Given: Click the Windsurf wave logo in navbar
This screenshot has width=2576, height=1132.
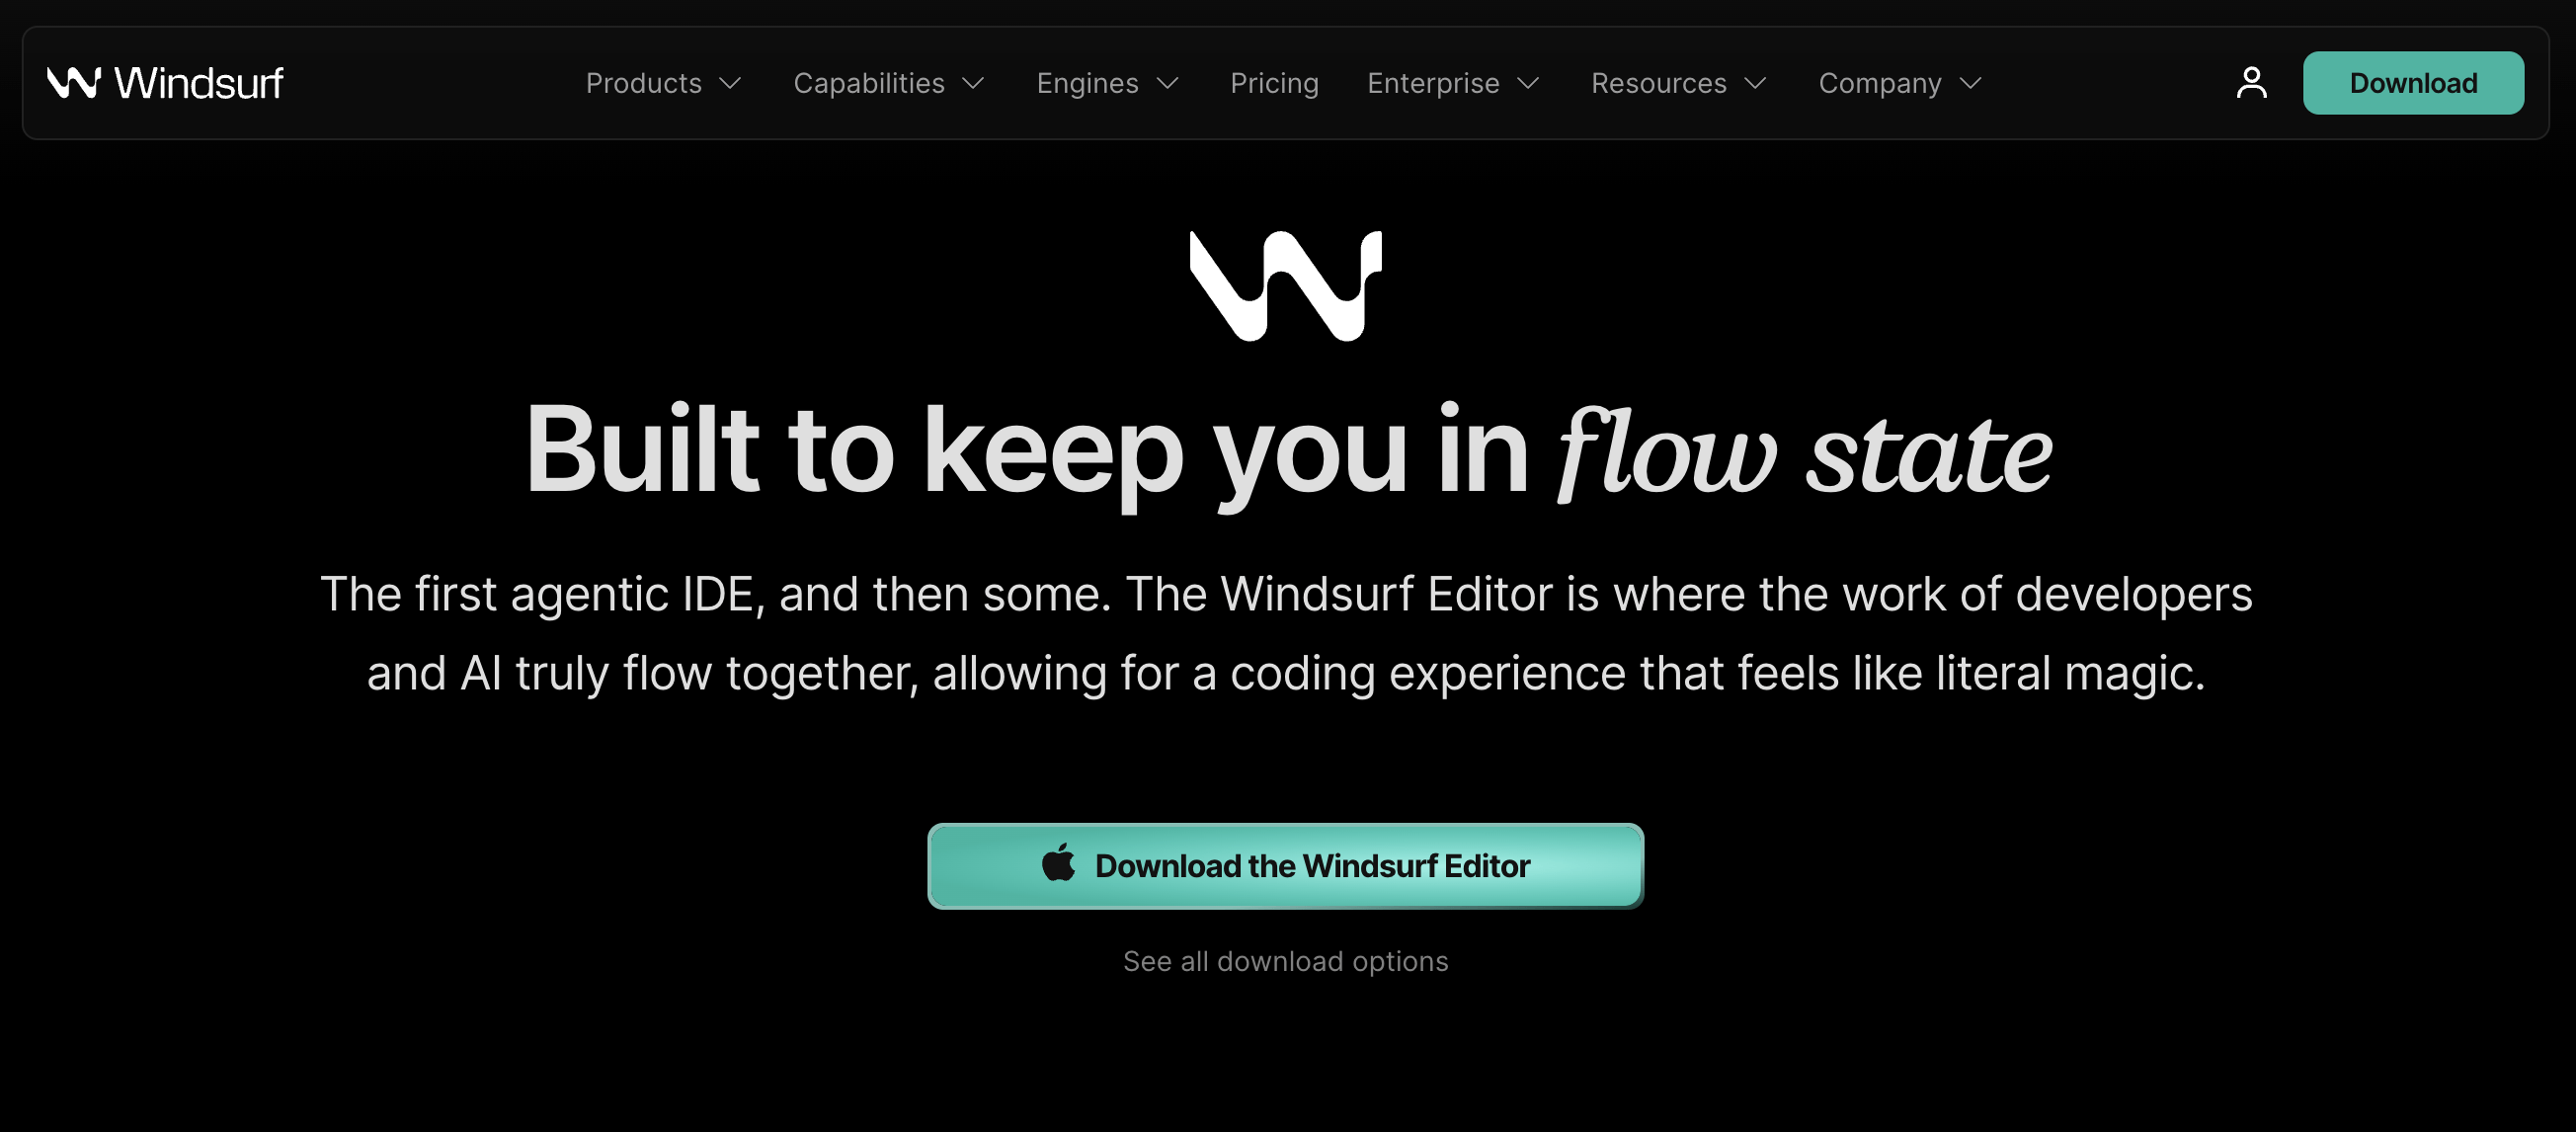Looking at the screenshot, I should pyautogui.click(x=74, y=83).
